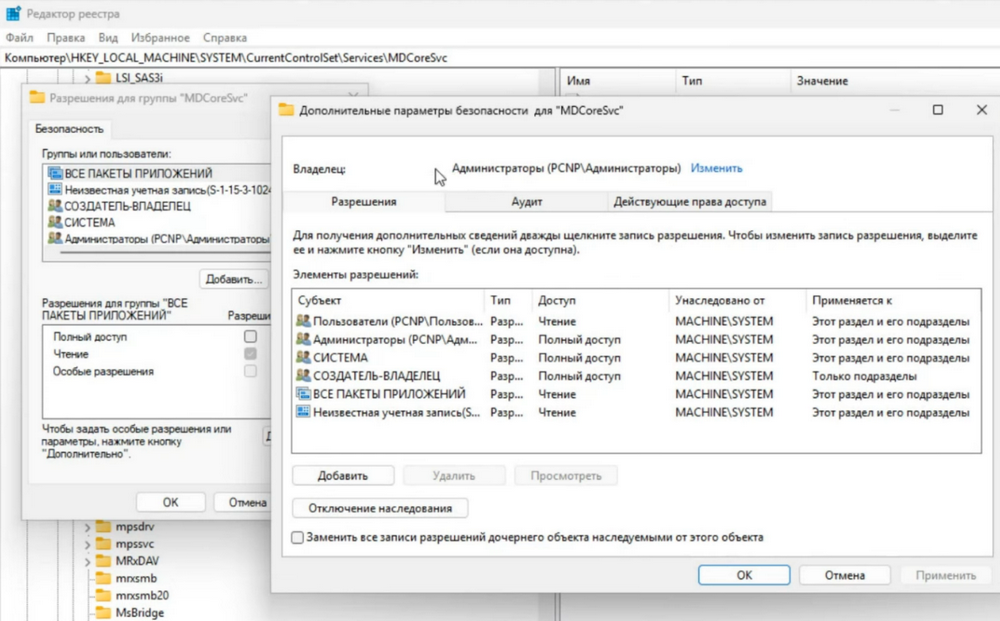Click the СИСТЕМА user icon in permission entries
This screenshot has width=1000, height=621.
(304, 358)
